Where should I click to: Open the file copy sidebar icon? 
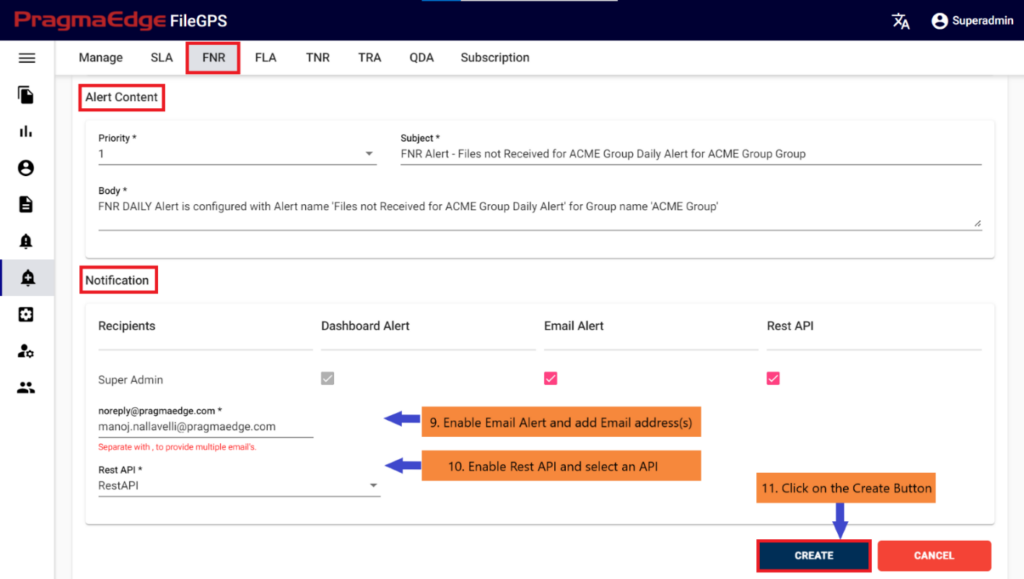pyautogui.click(x=26, y=95)
